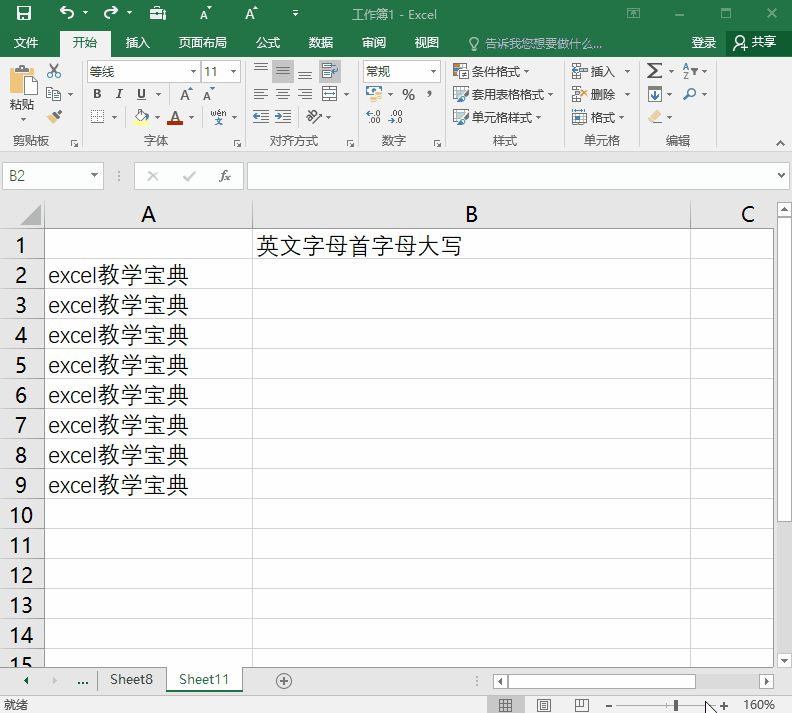Collapse the ribbon with the chevron
This screenshot has height=713, width=792.
780,143
